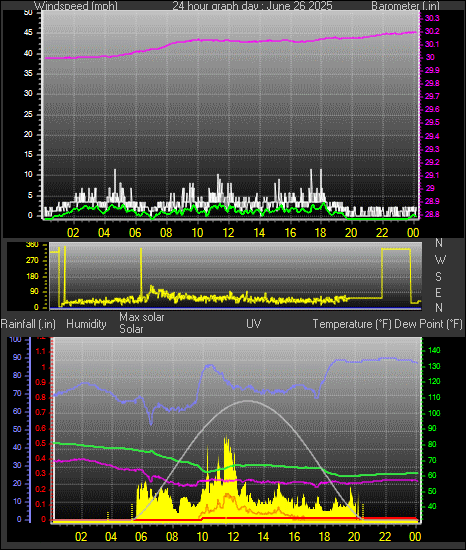
Task: Click the W wind direction label
Action: (x=440, y=260)
